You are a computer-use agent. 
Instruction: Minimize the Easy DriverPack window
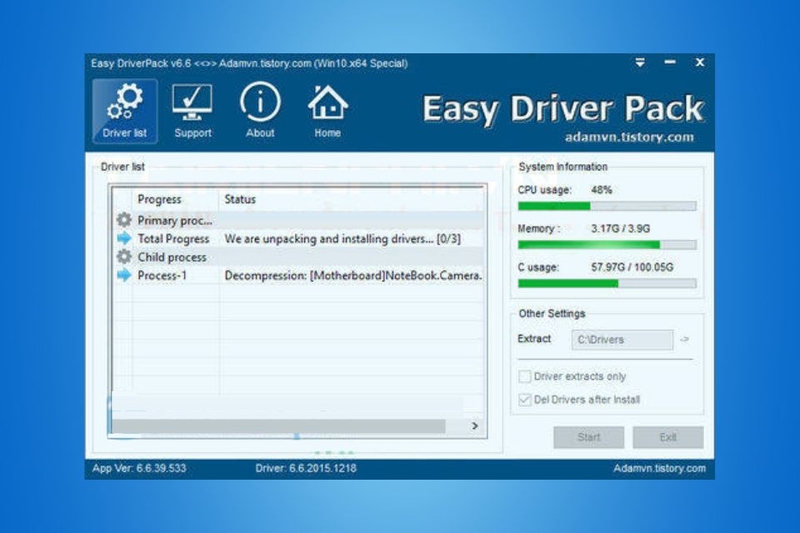[670, 62]
